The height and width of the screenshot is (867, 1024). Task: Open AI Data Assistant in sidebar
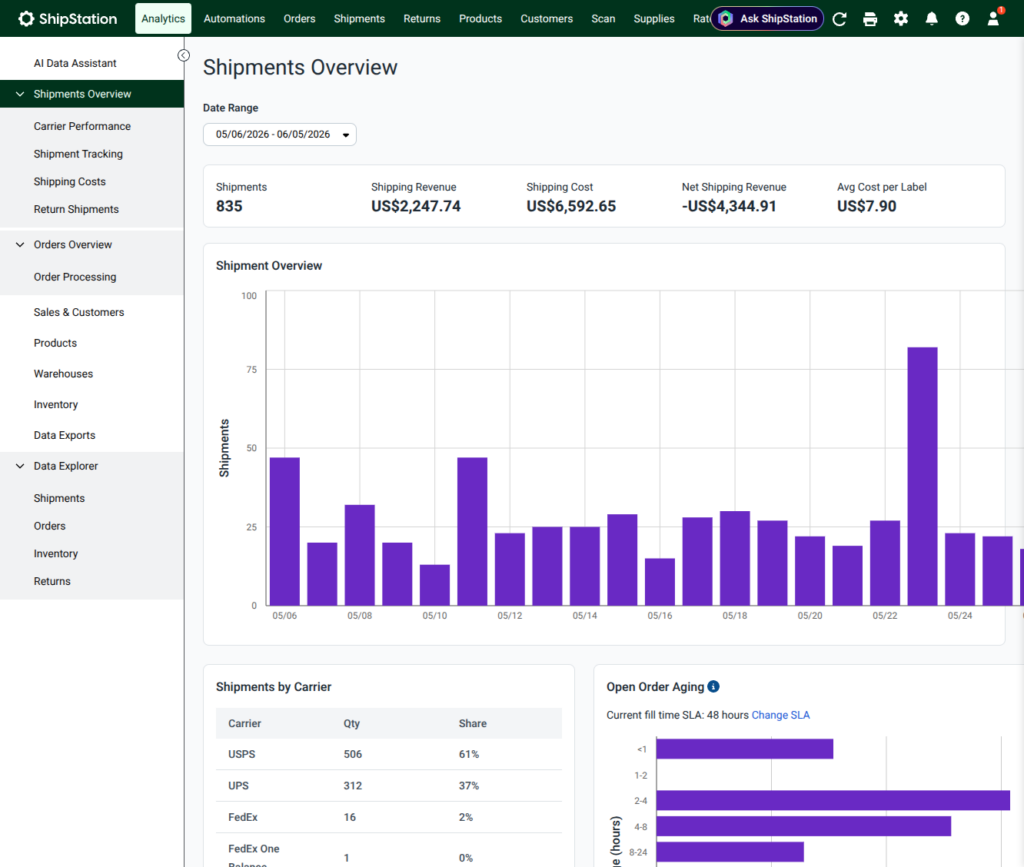[x=75, y=63]
